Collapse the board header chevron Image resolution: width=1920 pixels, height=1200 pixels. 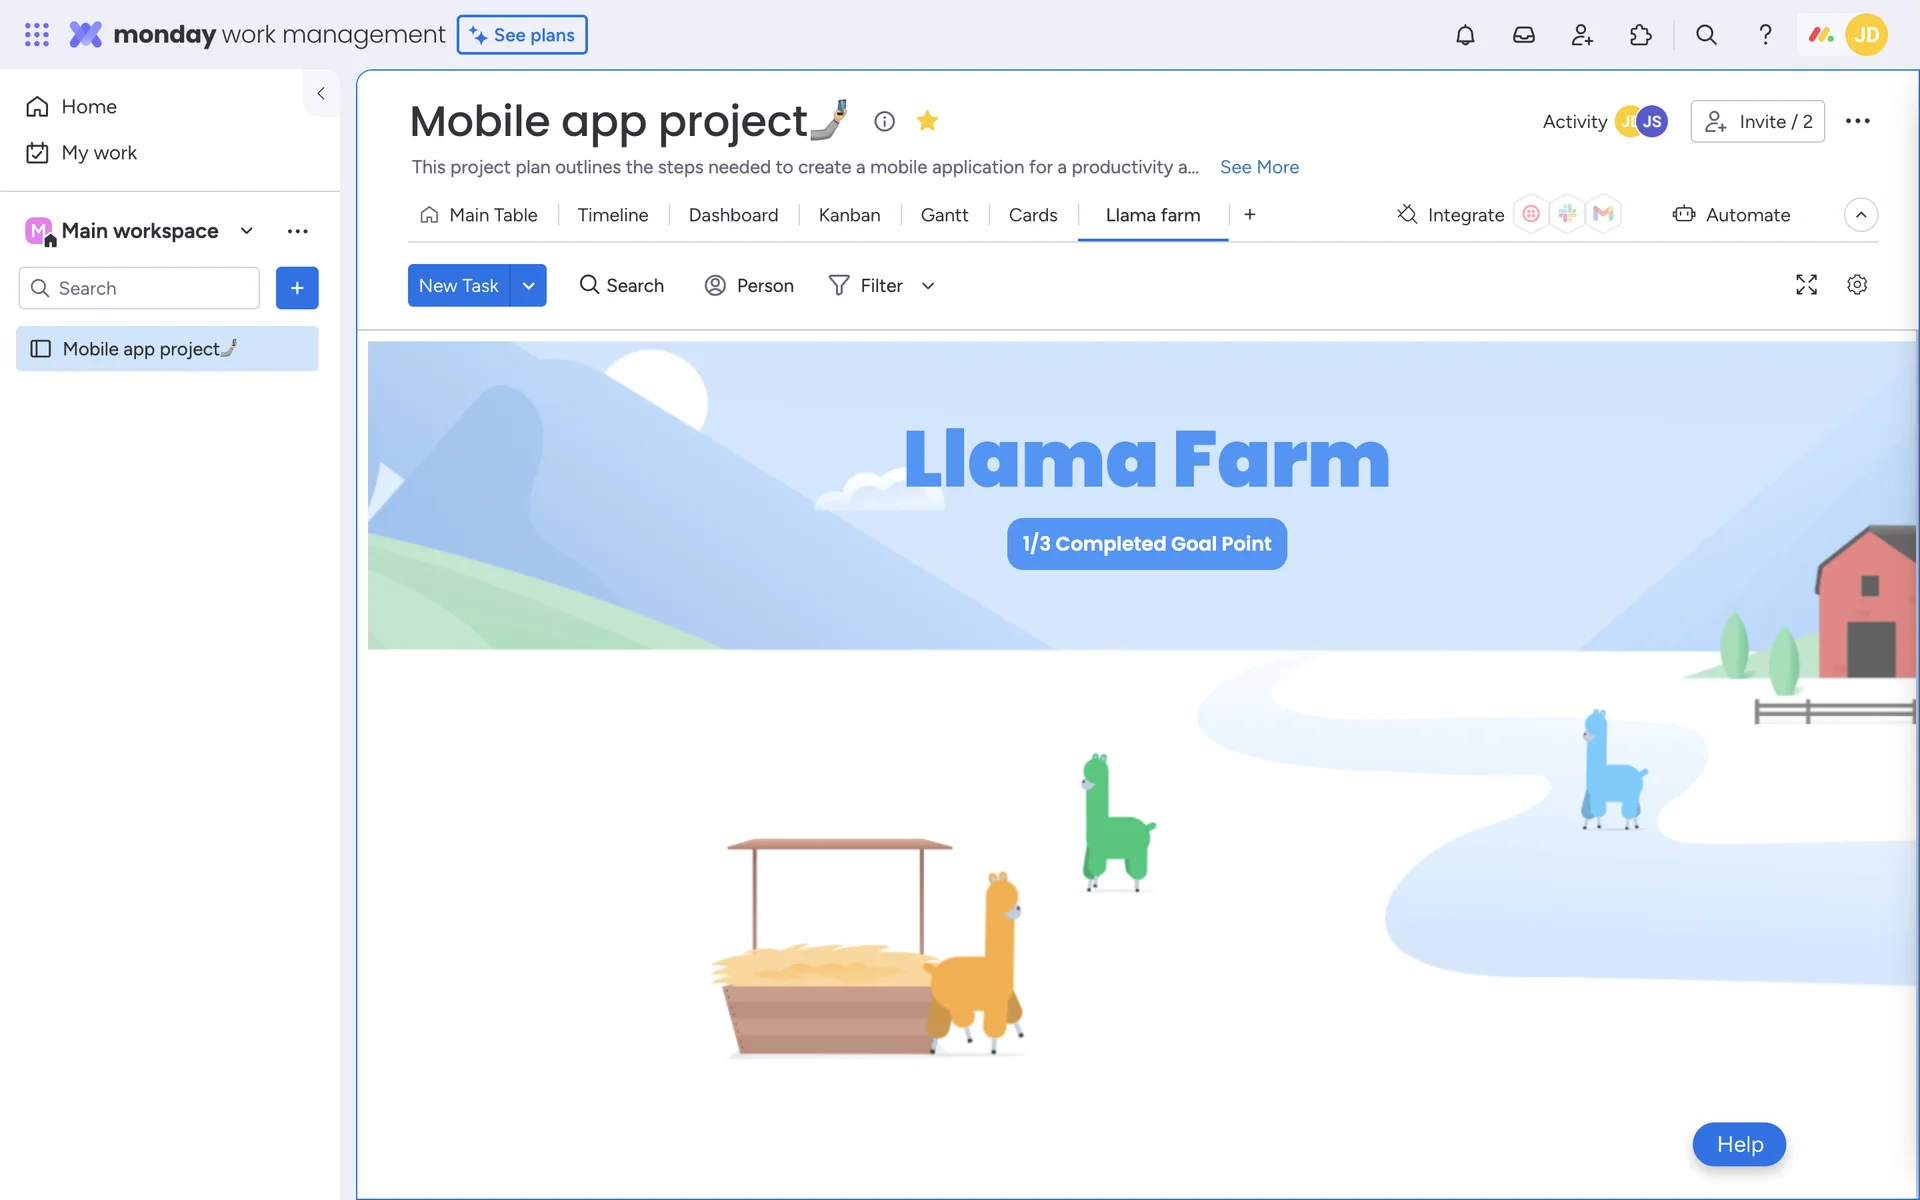click(1860, 215)
